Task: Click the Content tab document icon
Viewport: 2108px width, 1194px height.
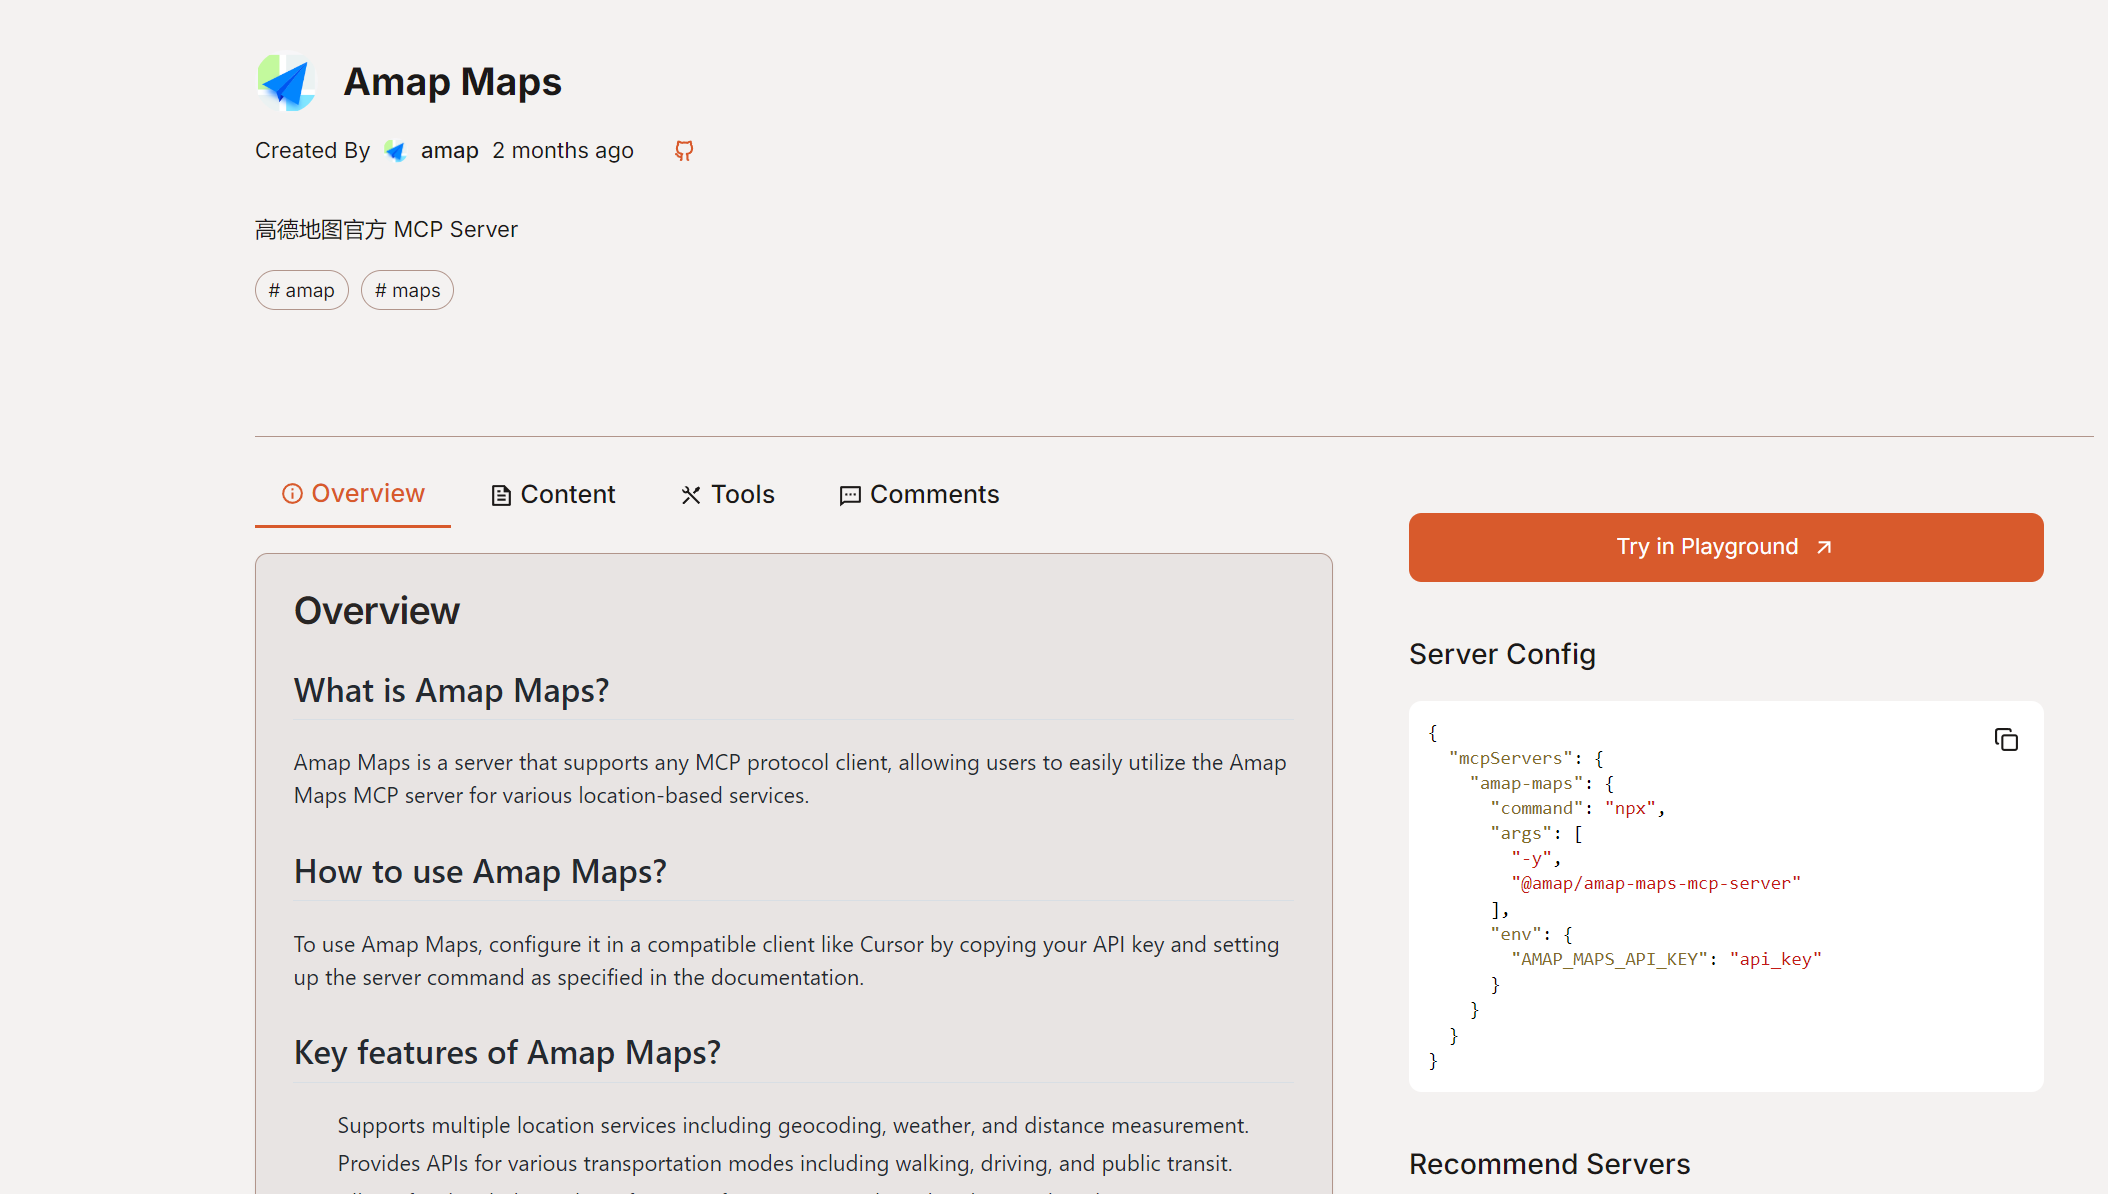Action: pos(501,495)
